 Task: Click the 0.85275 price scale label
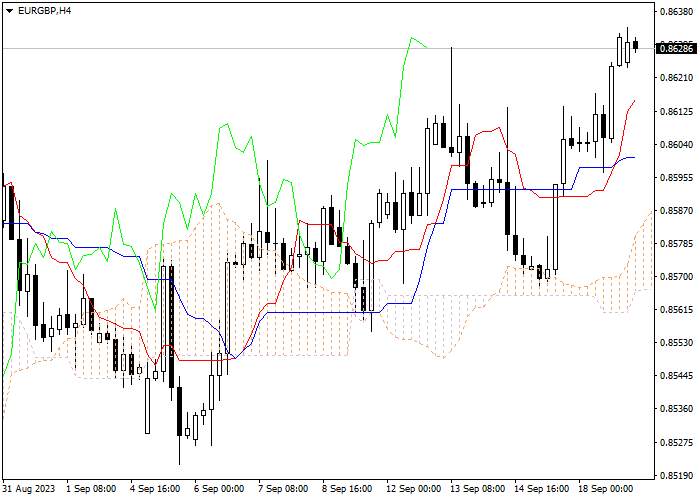[x=676, y=442]
